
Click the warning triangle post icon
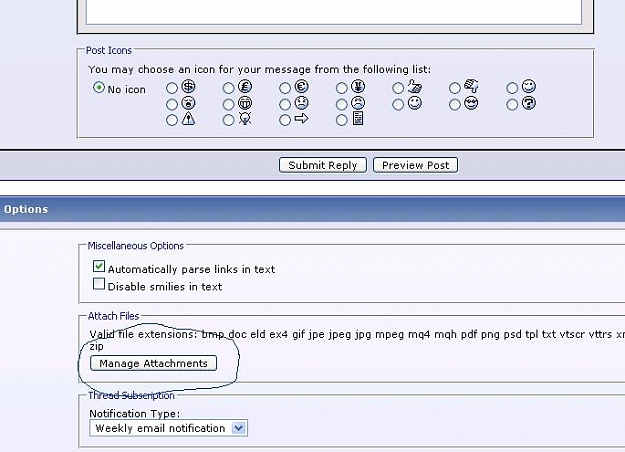pyautogui.click(x=188, y=118)
